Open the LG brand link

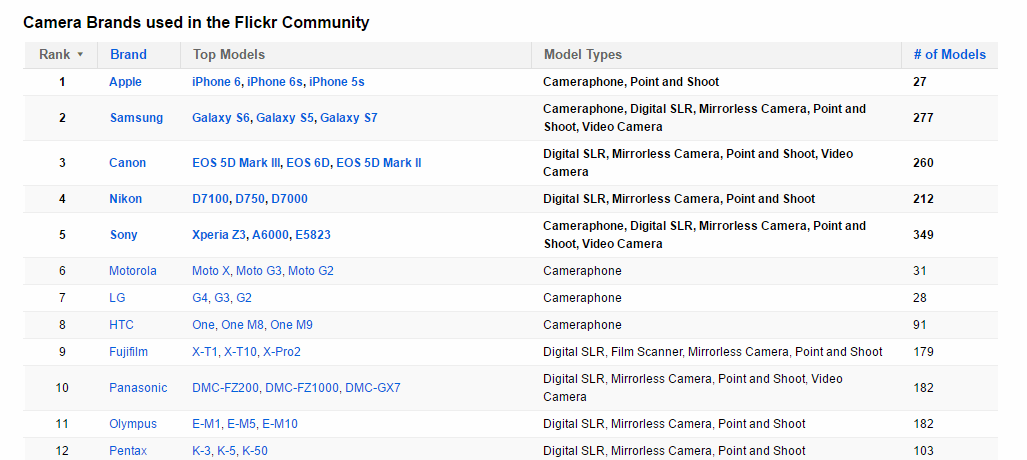[x=117, y=297]
